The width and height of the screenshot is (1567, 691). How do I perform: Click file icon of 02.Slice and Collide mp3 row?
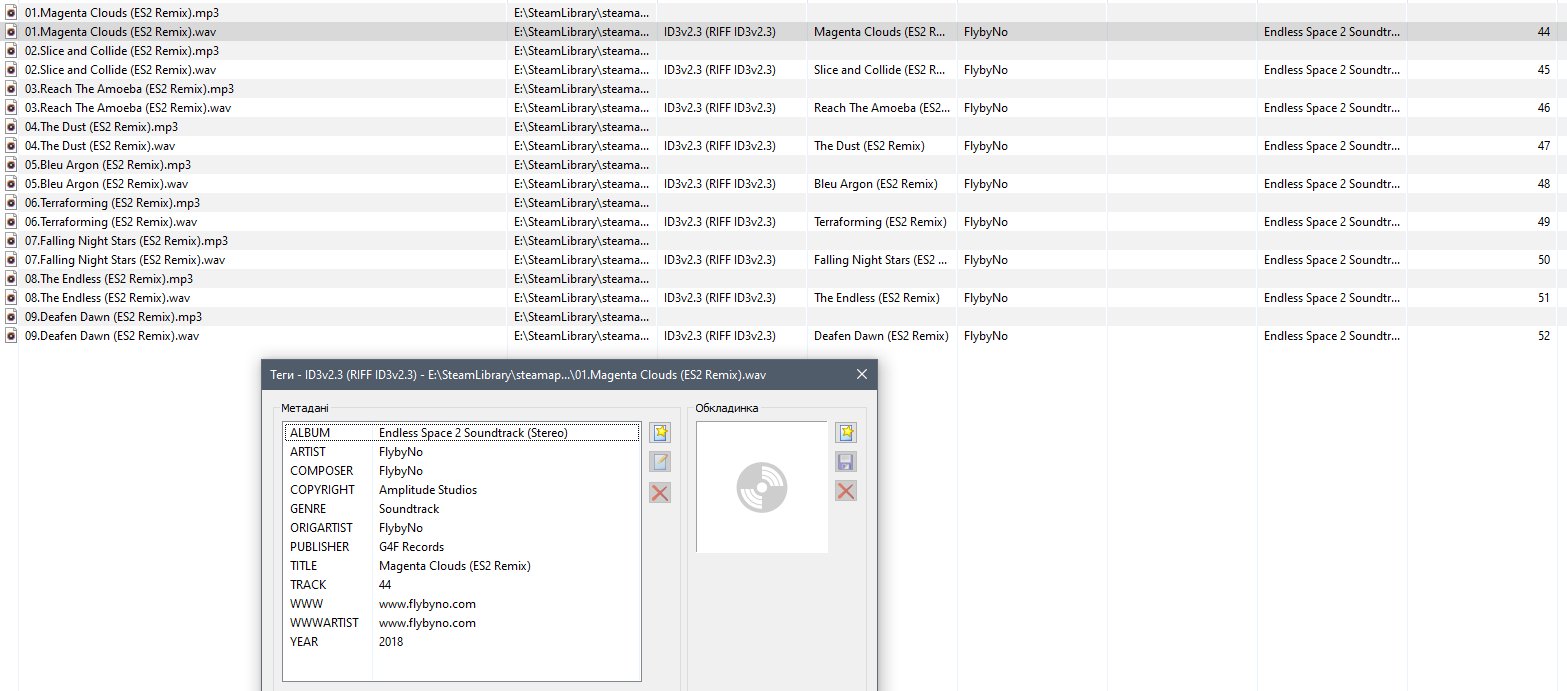(x=12, y=51)
